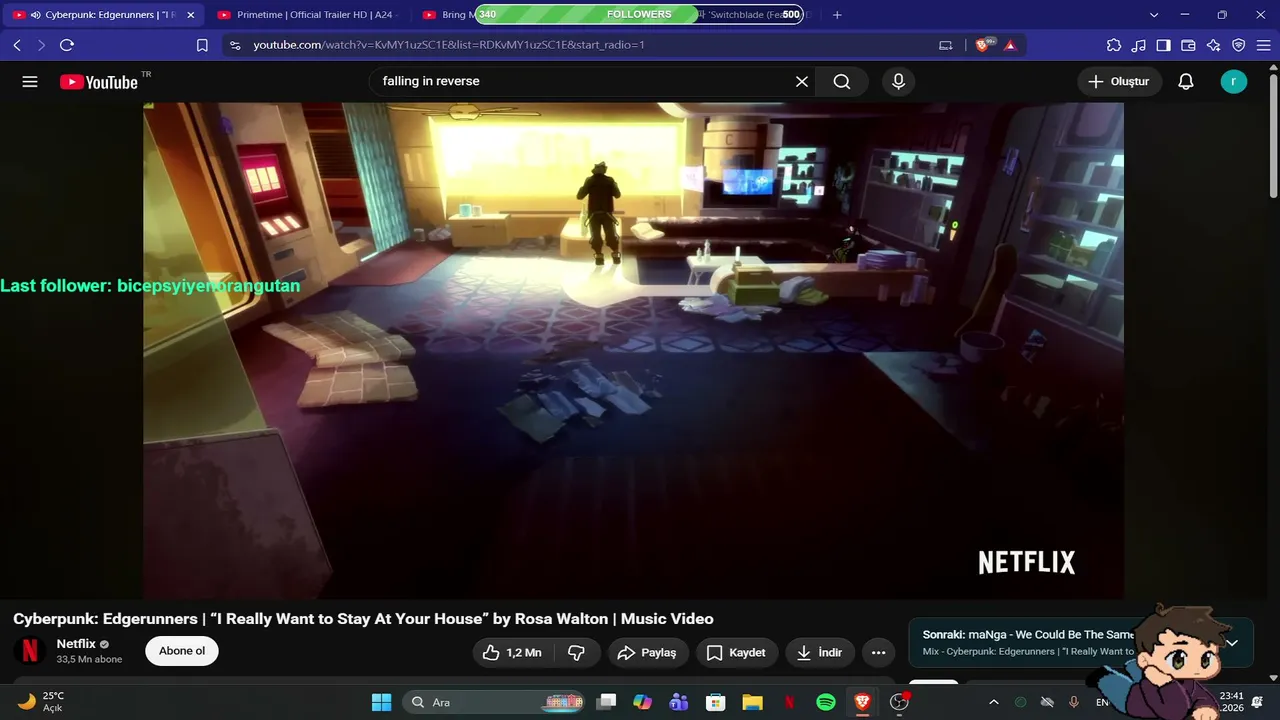
Task: Open the Windows Start menu
Action: 381,702
